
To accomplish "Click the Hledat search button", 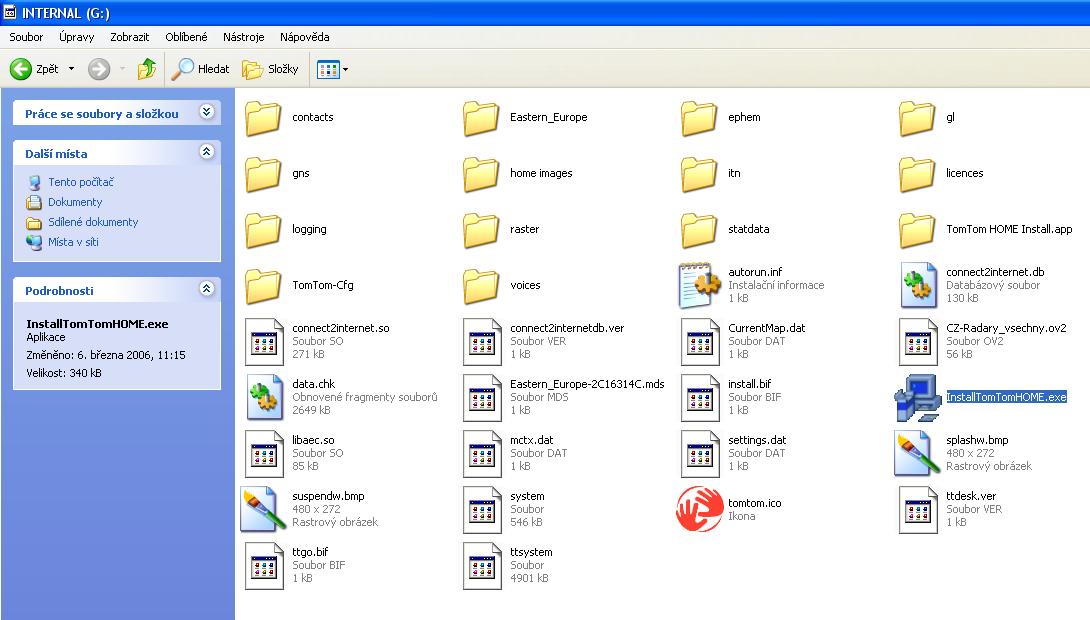I will point(201,69).
